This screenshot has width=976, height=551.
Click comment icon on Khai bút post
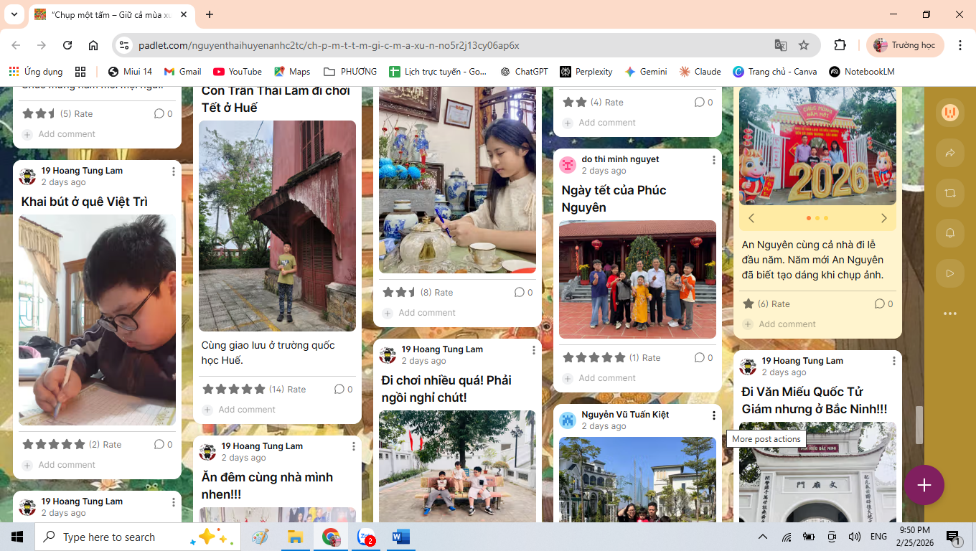(159, 444)
